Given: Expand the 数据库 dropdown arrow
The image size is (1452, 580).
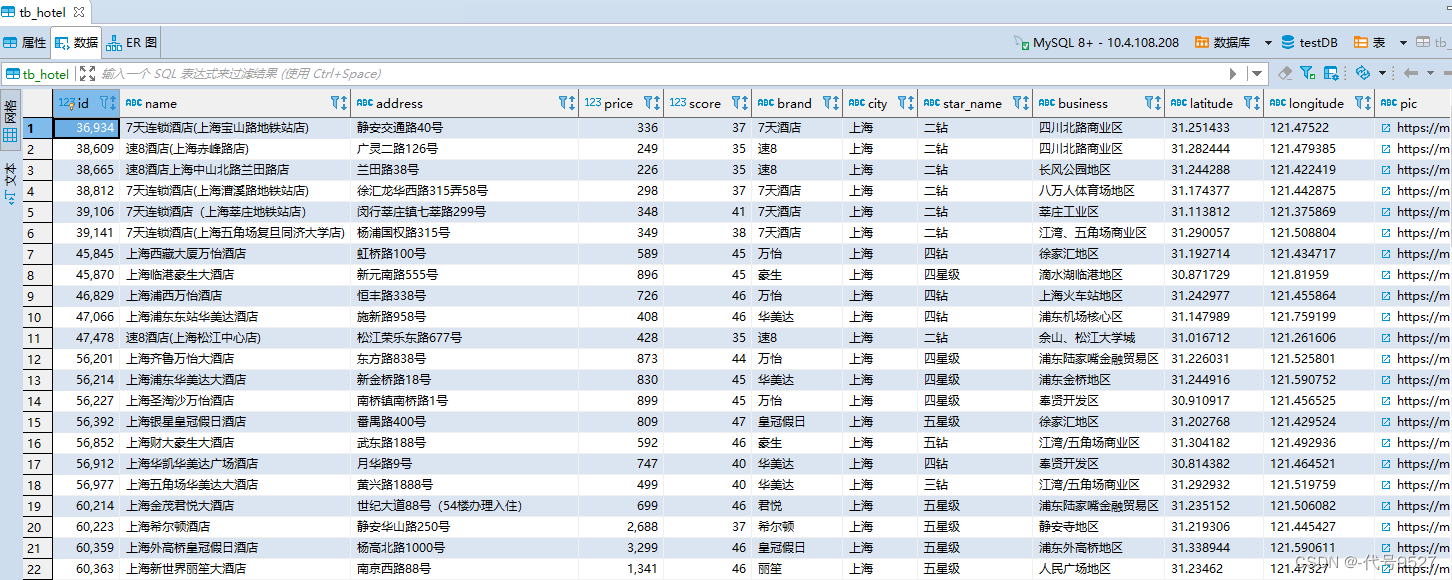Looking at the screenshot, I should 1268,43.
